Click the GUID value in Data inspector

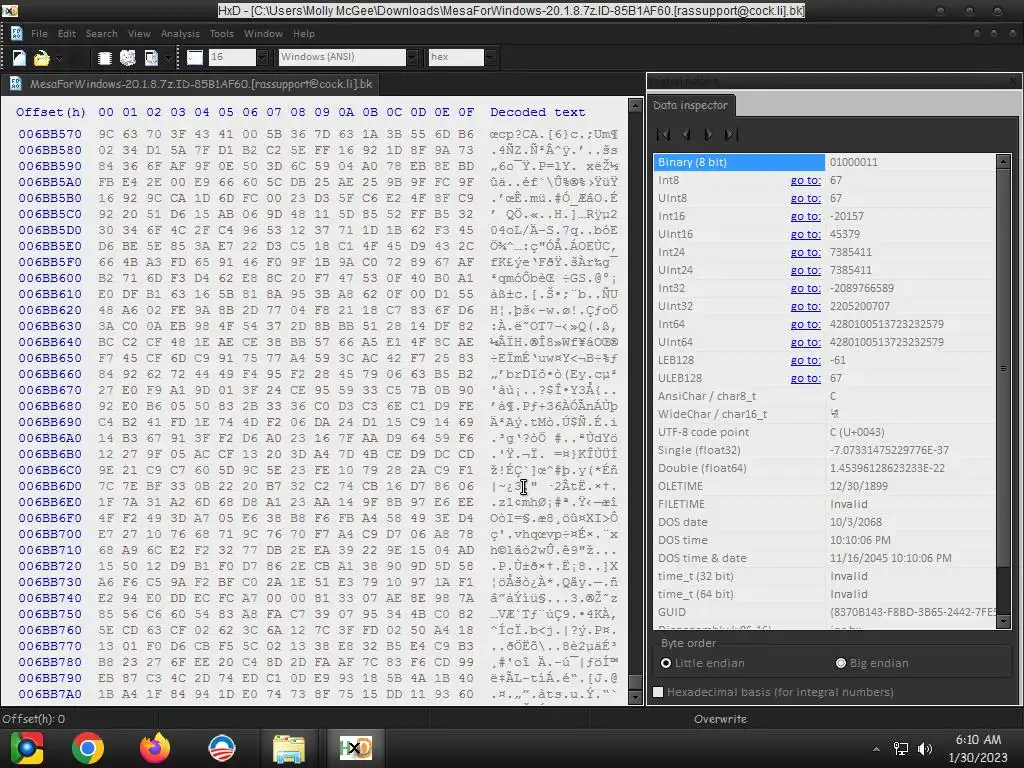912,612
